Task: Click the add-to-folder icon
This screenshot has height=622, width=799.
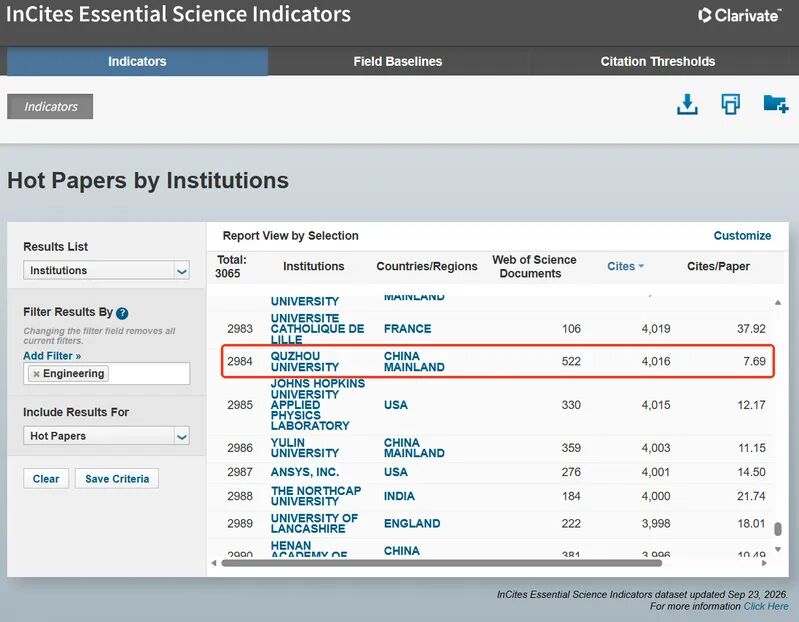Action: 776,104
